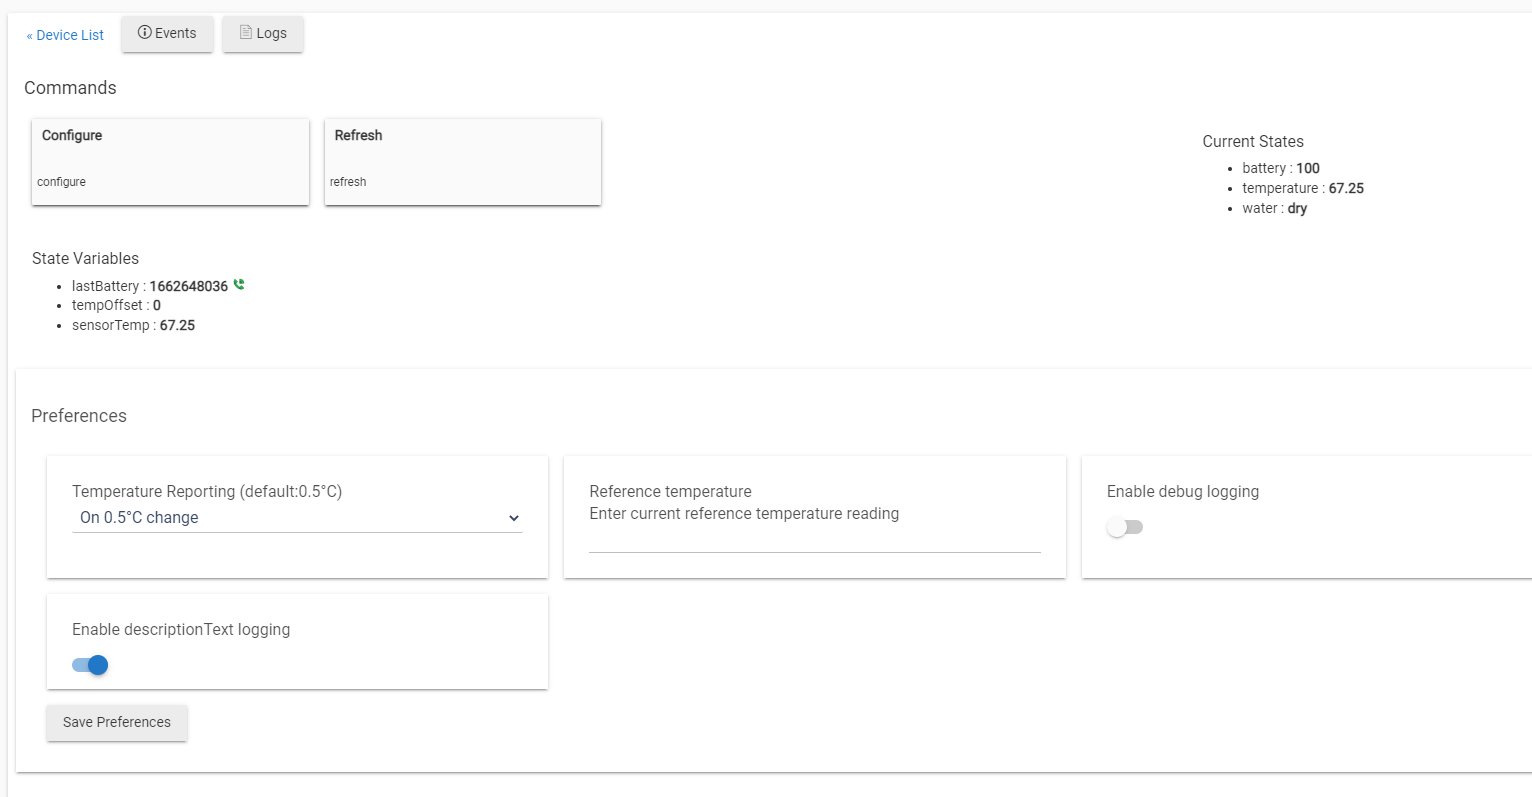Click the info icon on Events button
The width and height of the screenshot is (1532, 797).
[x=145, y=33]
